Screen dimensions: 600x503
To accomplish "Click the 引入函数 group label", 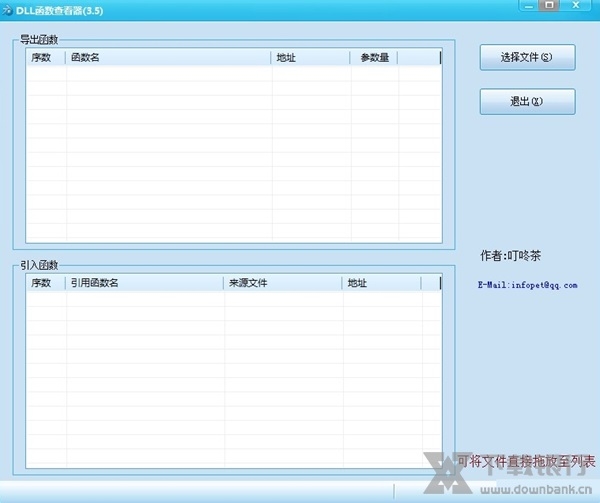I will coord(39,265).
